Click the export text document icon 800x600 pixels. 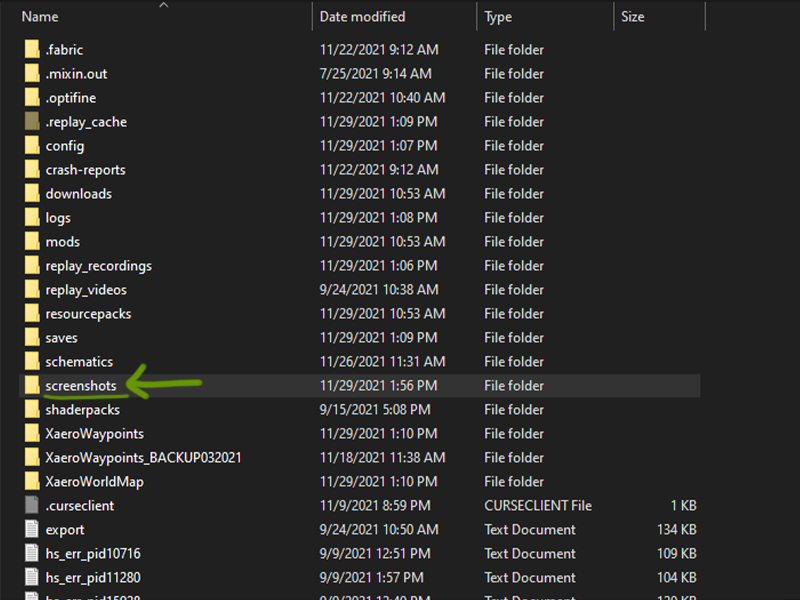pyautogui.click(x=32, y=530)
